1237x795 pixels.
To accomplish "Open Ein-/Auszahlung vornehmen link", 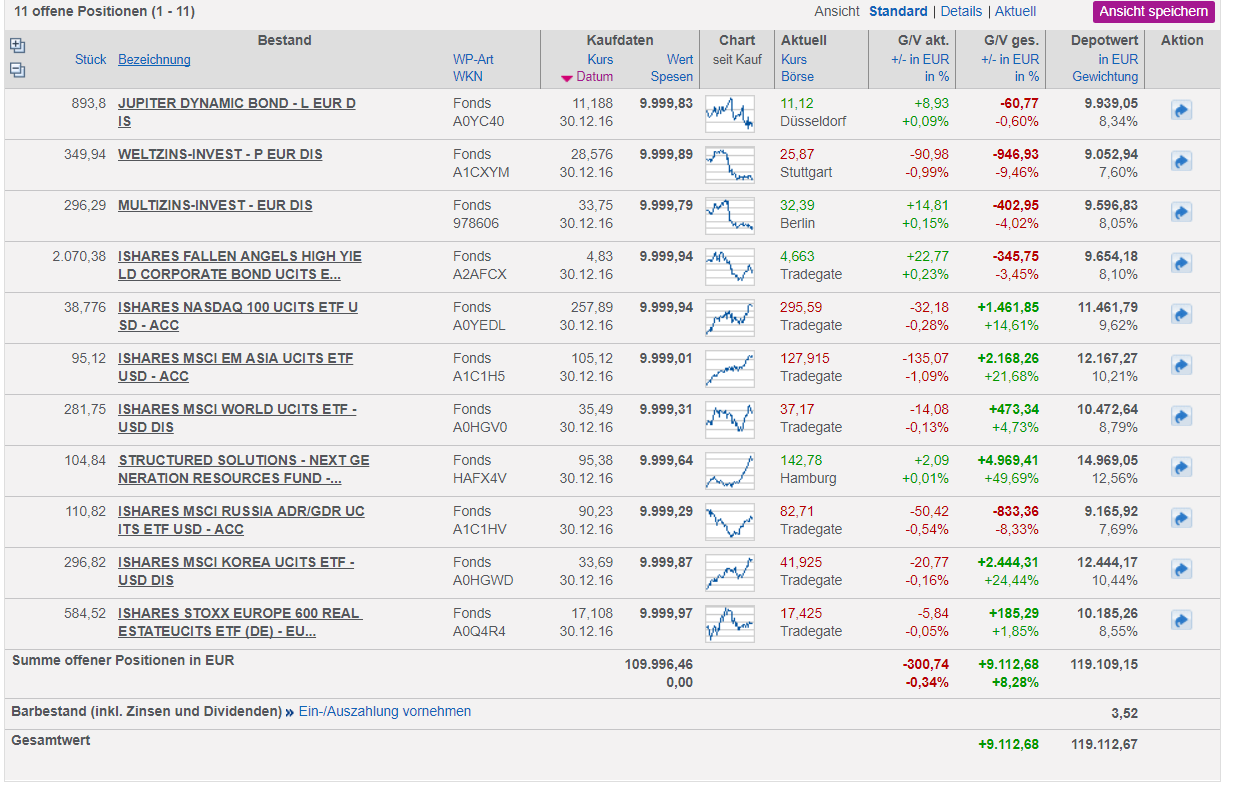I will (x=384, y=711).
